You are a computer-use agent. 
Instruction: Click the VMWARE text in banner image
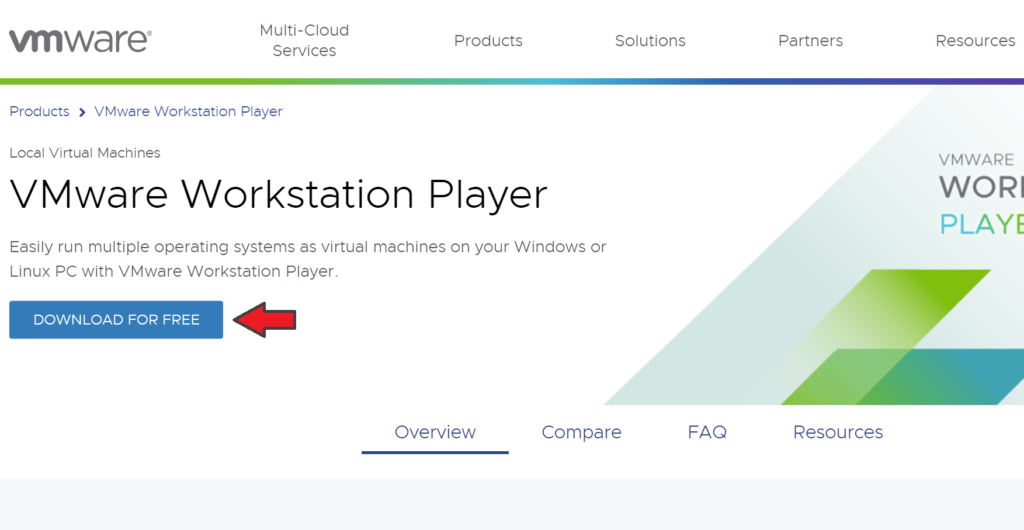(x=976, y=160)
